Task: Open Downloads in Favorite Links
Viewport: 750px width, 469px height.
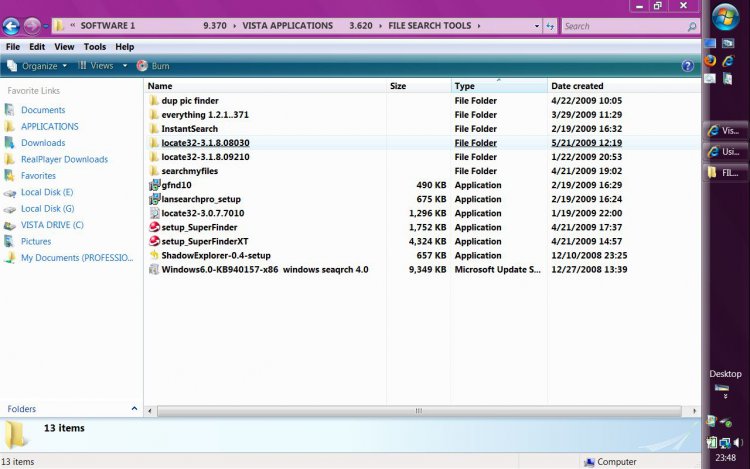Action: (43, 143)
